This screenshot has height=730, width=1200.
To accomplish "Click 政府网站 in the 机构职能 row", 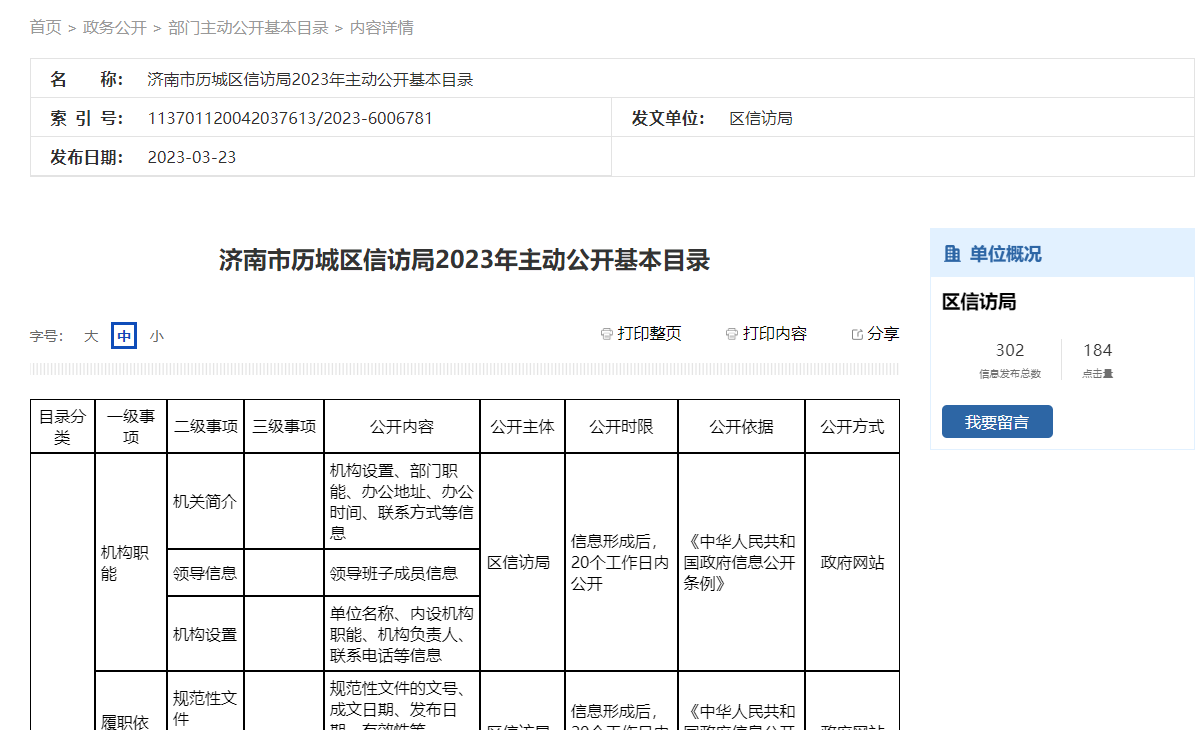I will pos(852,562).
